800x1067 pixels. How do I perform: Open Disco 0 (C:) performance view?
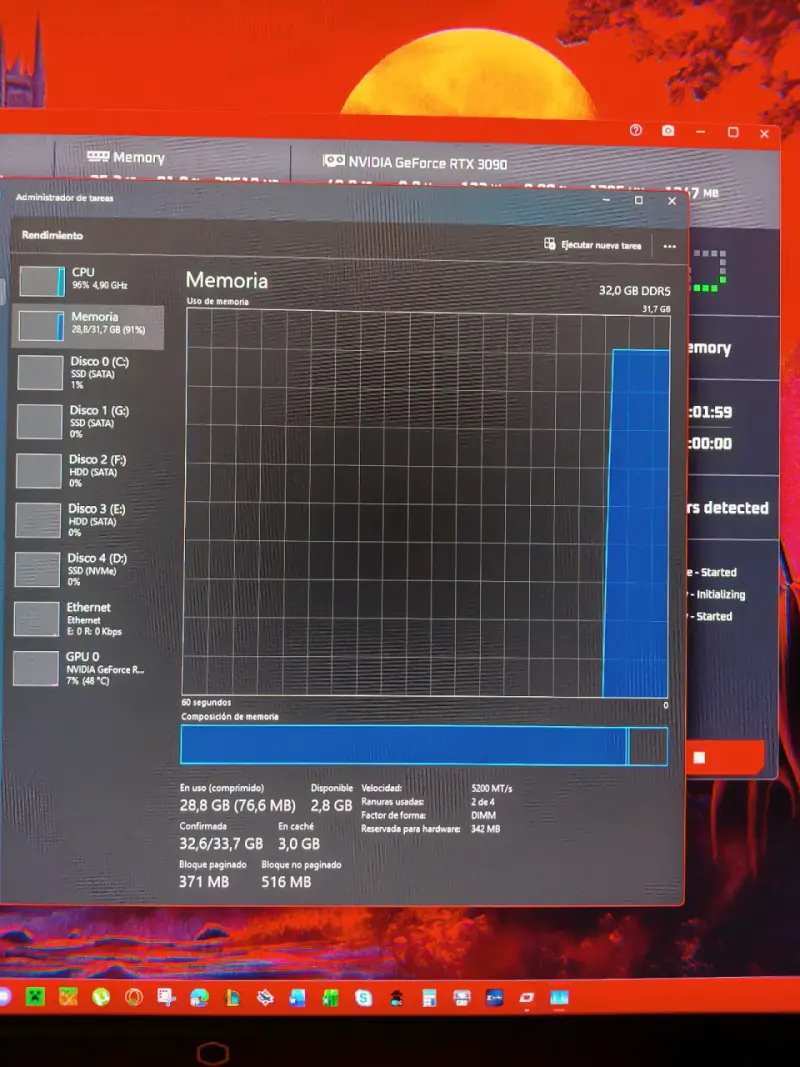(x=87, y=372)
